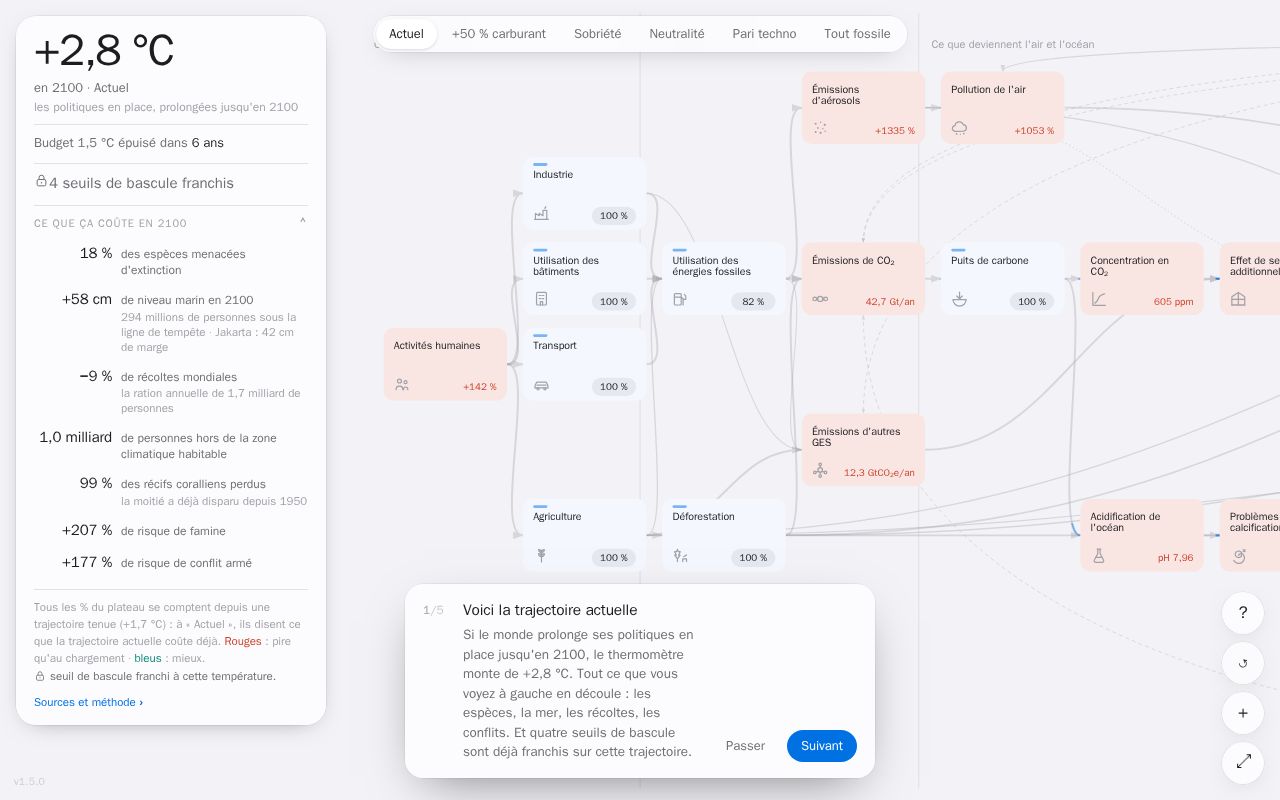Switch to the '+50 % carburant' scenario
The height and width of the screenshot is (800, 1280).
click(x=498, y=34)
